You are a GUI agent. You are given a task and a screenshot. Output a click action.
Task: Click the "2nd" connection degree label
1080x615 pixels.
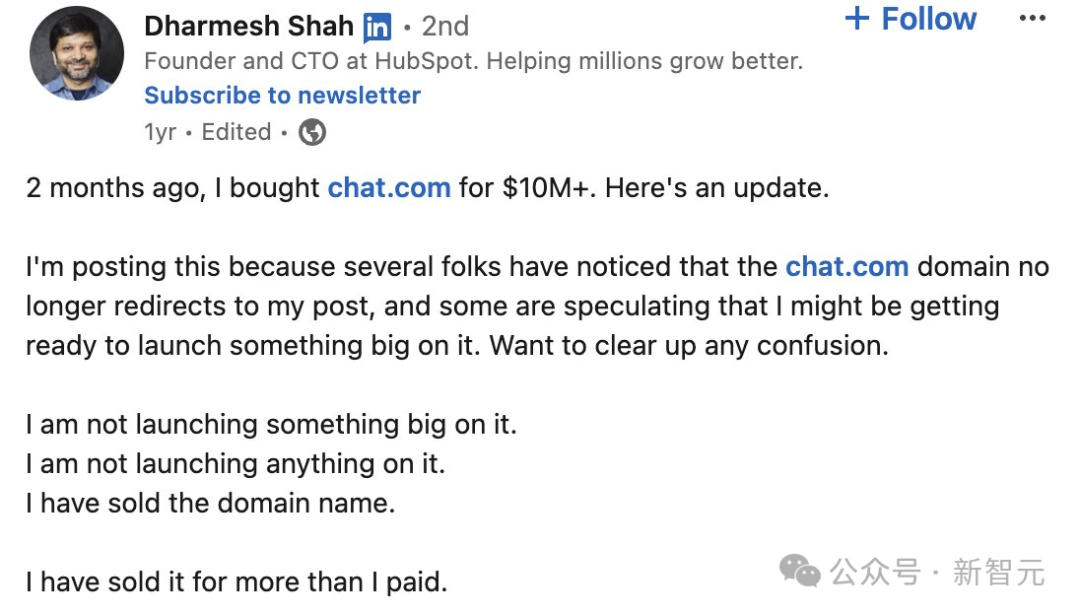click(444, 26)
